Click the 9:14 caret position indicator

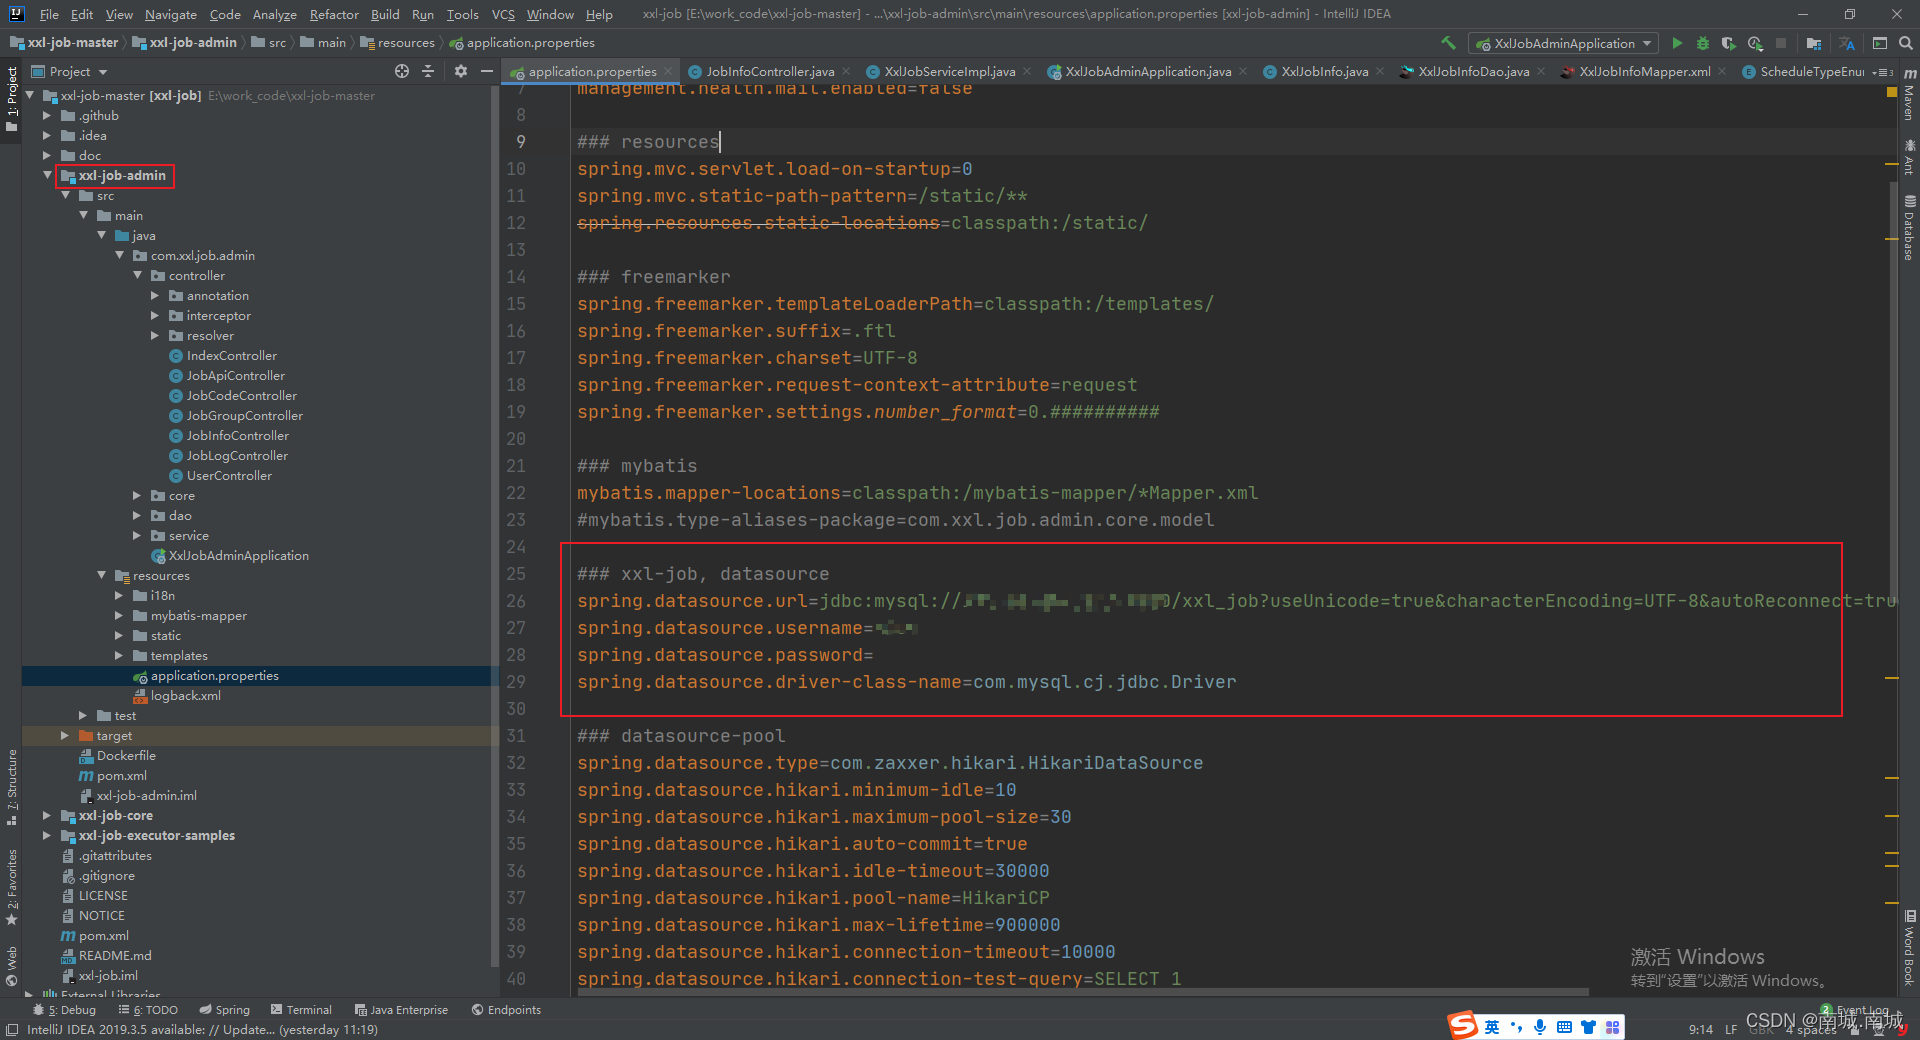[x=1700, y=1029]
